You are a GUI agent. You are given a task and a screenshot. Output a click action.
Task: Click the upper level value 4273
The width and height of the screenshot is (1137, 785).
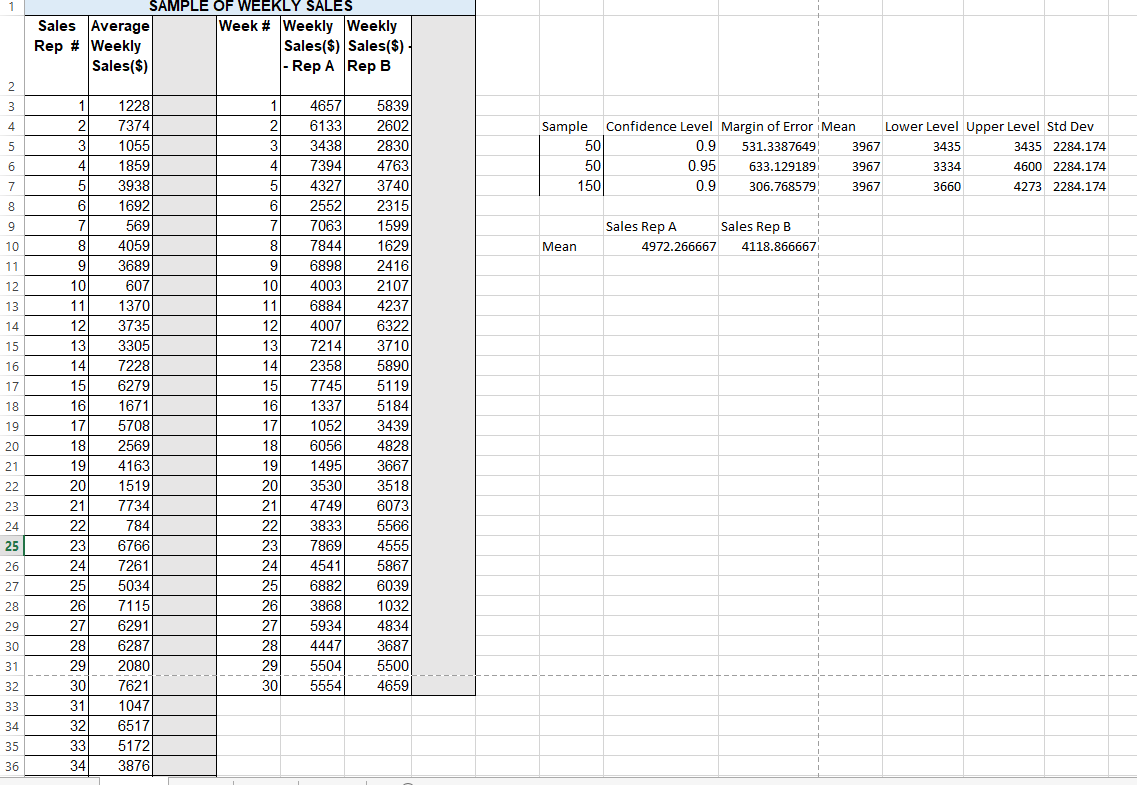coord(1004,186)
